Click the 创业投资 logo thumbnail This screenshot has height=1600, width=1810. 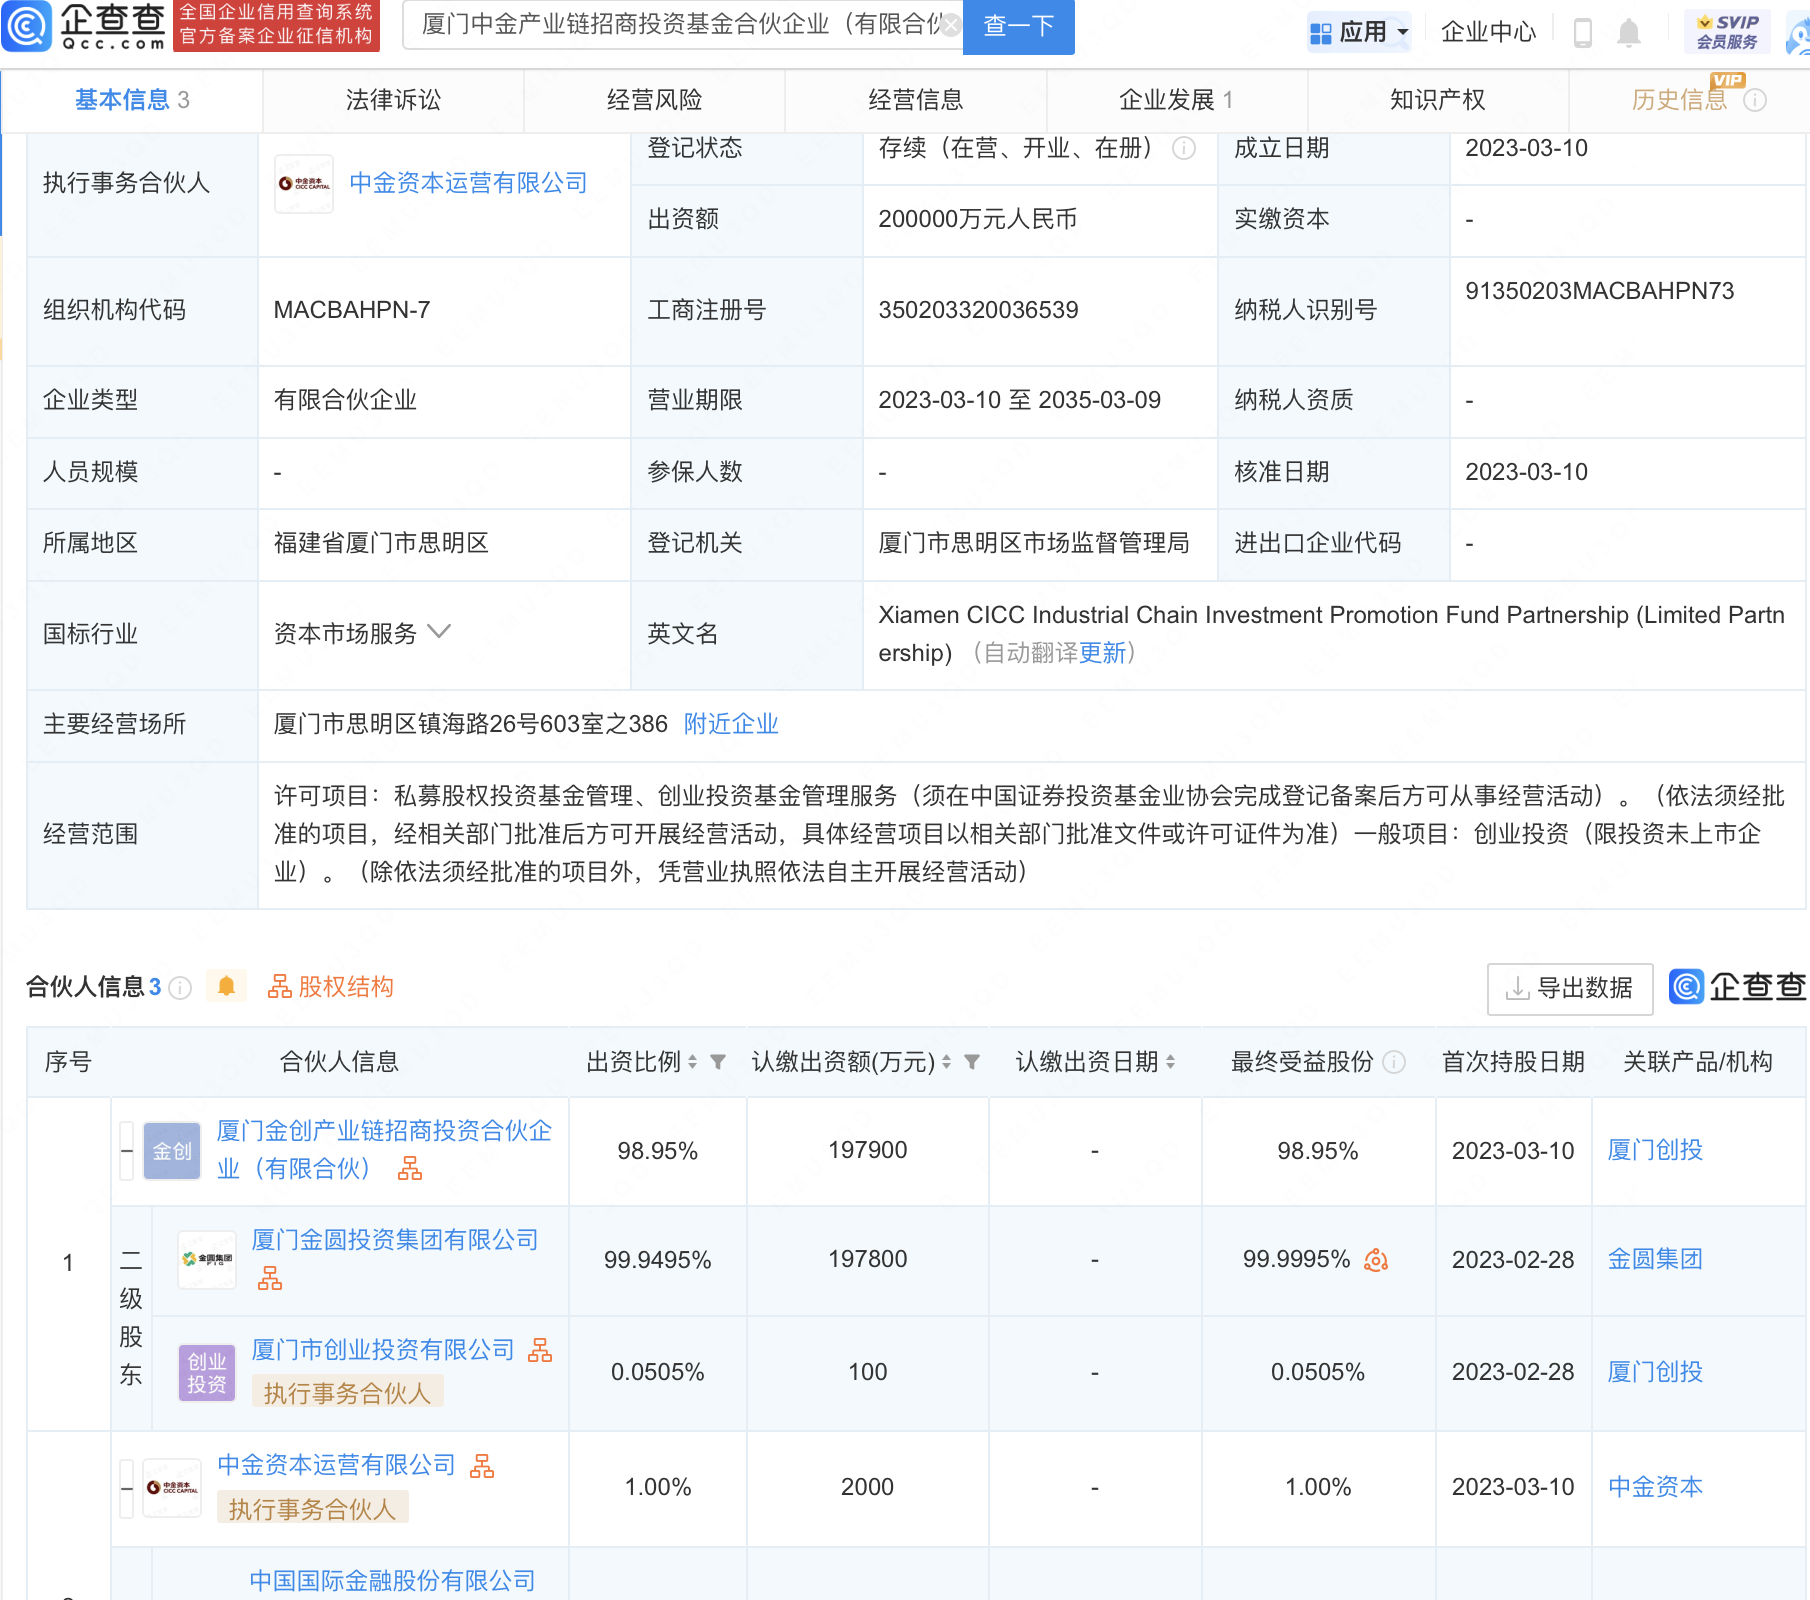coord(207,1372)
